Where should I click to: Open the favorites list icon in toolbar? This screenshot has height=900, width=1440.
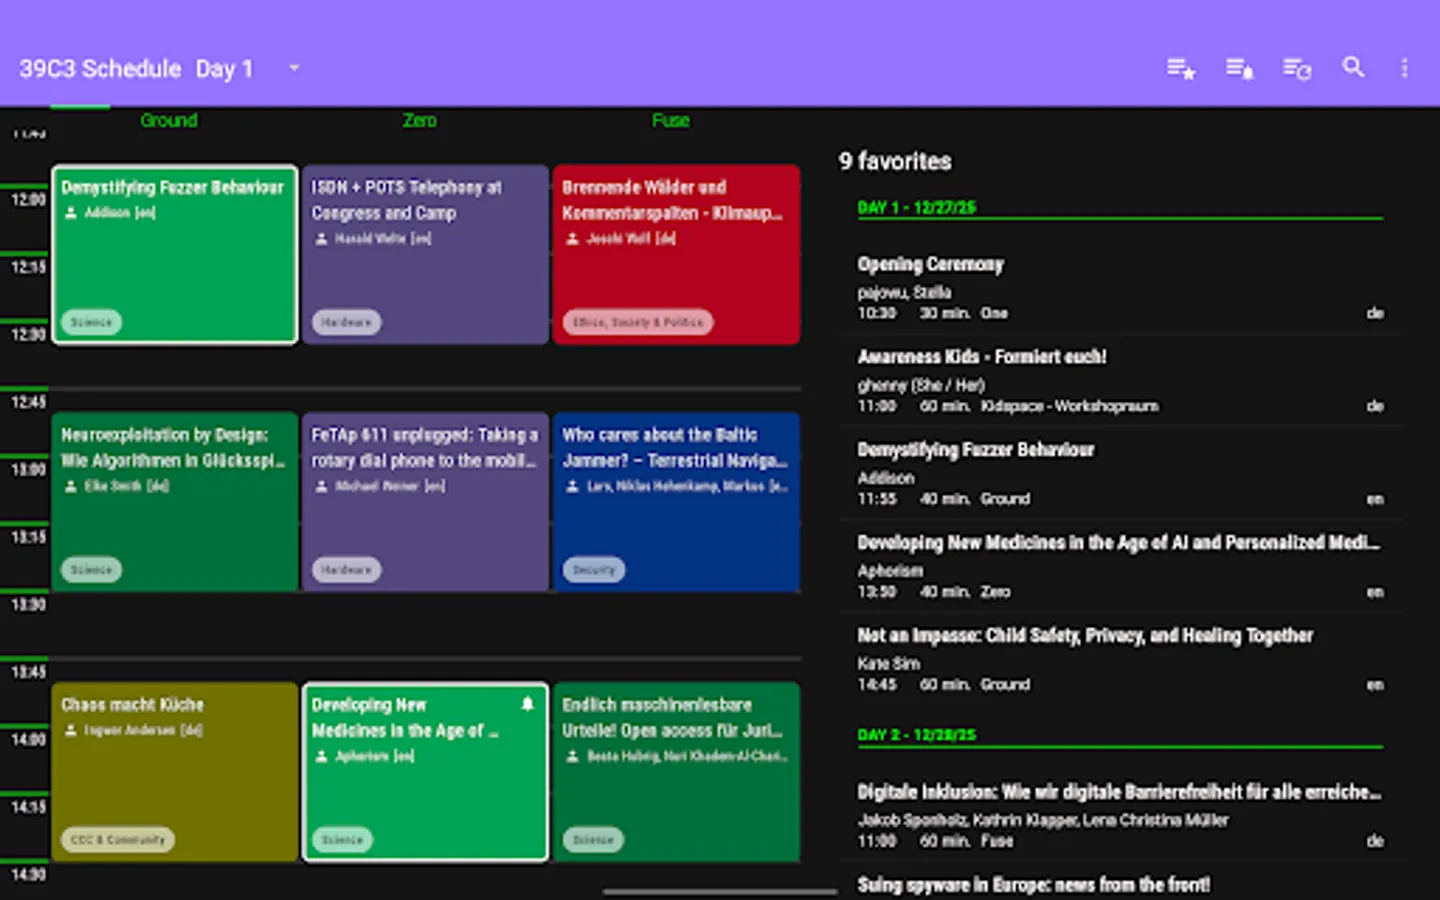1181,68
